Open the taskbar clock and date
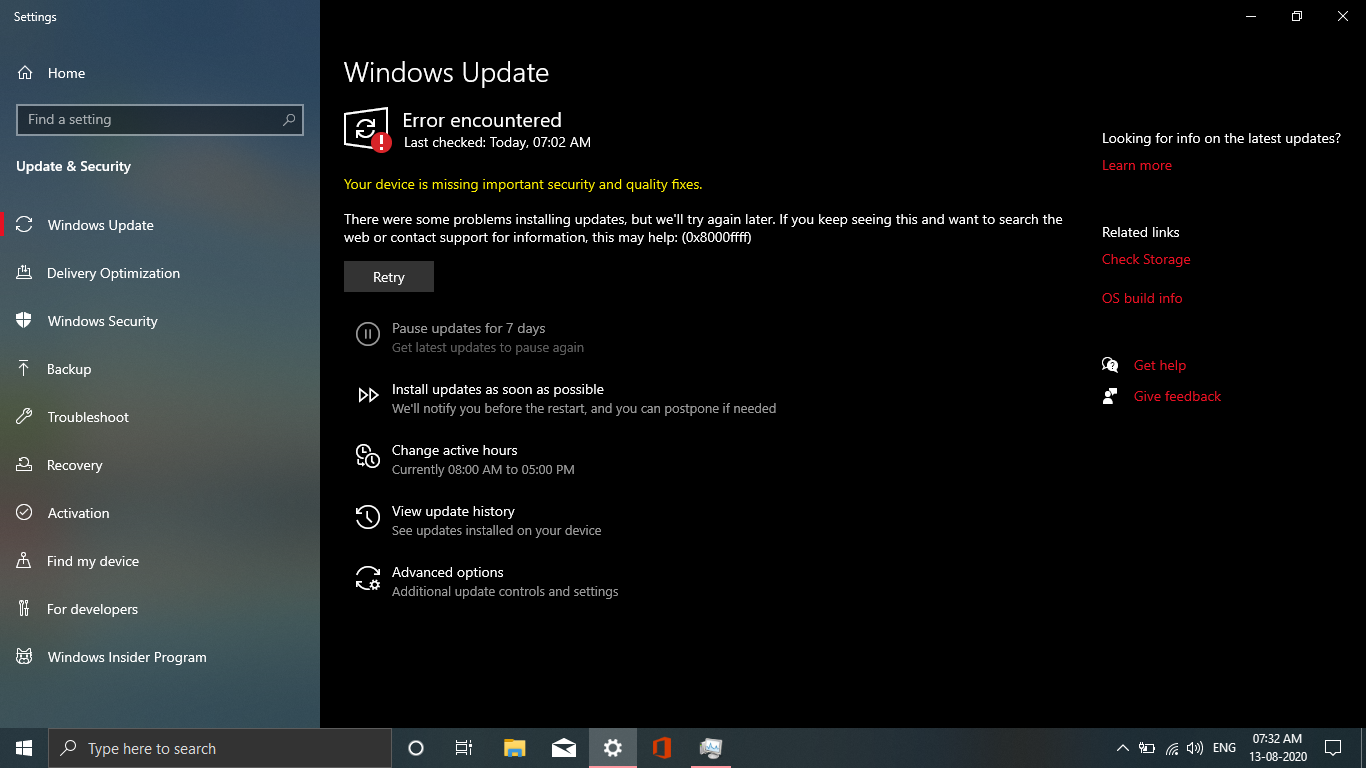Image resolution: width=1366 pixels, height=768 pixels. (x=1277, y=748)
